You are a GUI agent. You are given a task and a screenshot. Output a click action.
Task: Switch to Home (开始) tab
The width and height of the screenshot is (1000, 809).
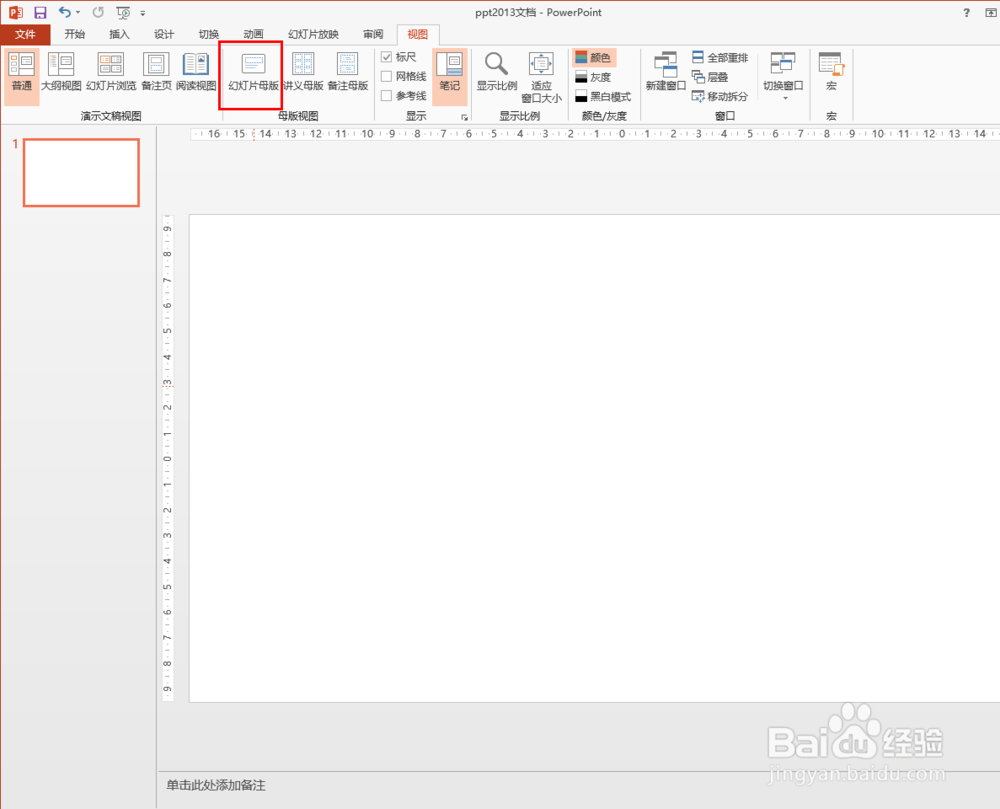pyautogui.click(x=75, y=34)
